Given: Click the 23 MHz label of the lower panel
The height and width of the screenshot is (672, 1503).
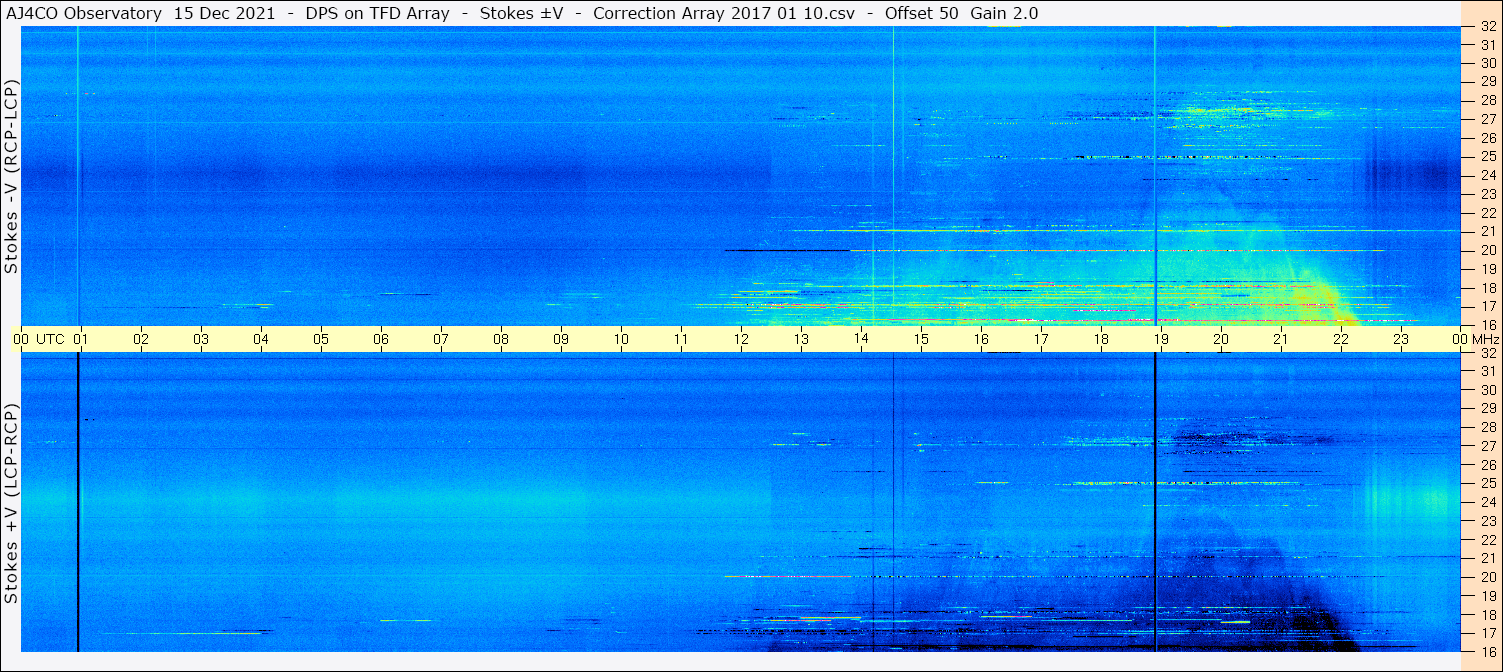Looking at the screenshot, I should point(1487,521).
